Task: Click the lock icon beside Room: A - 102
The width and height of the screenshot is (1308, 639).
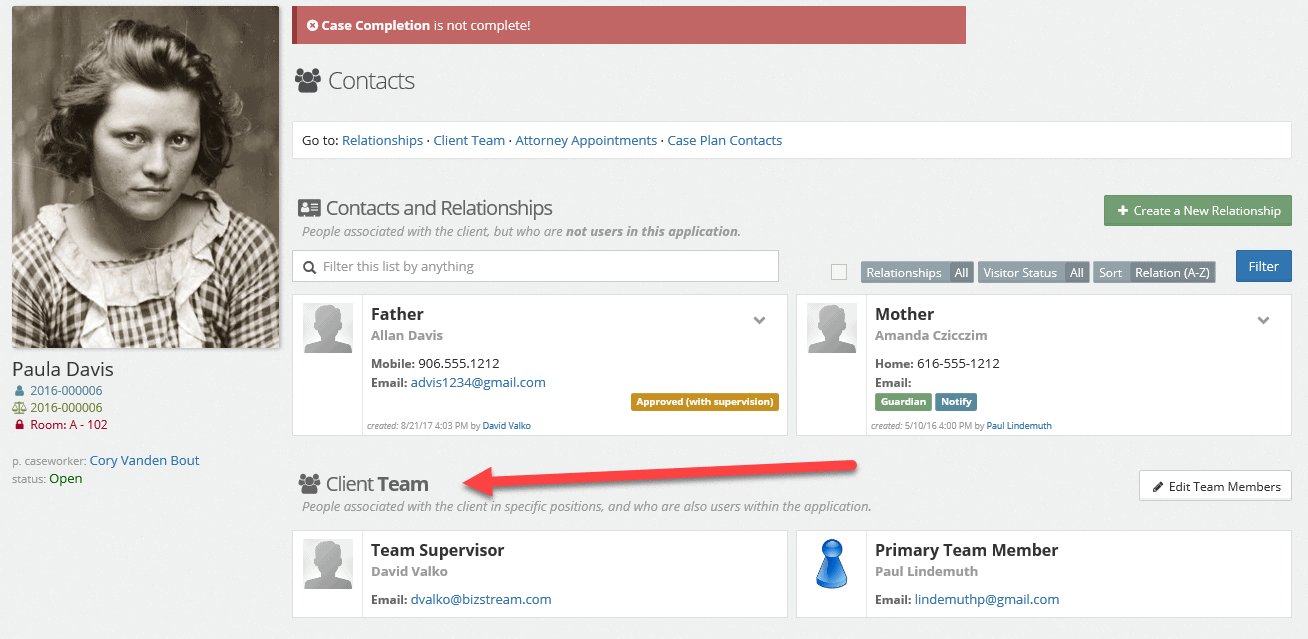Action: coord(19,425)
